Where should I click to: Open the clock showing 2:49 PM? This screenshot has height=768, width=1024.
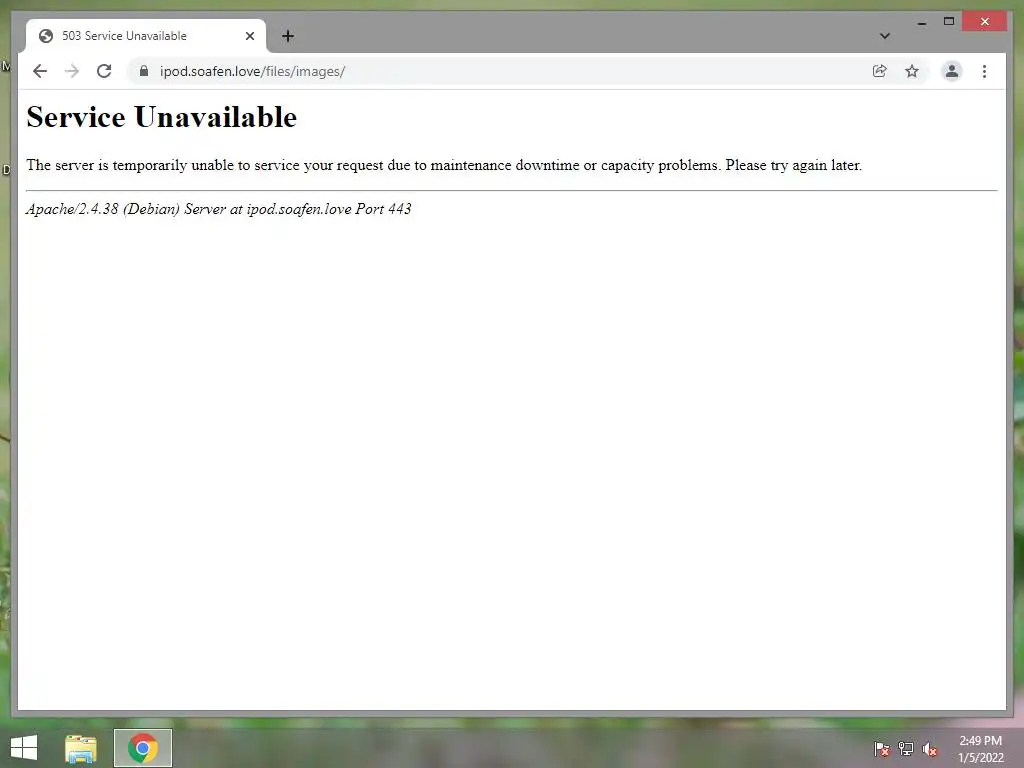980,749
